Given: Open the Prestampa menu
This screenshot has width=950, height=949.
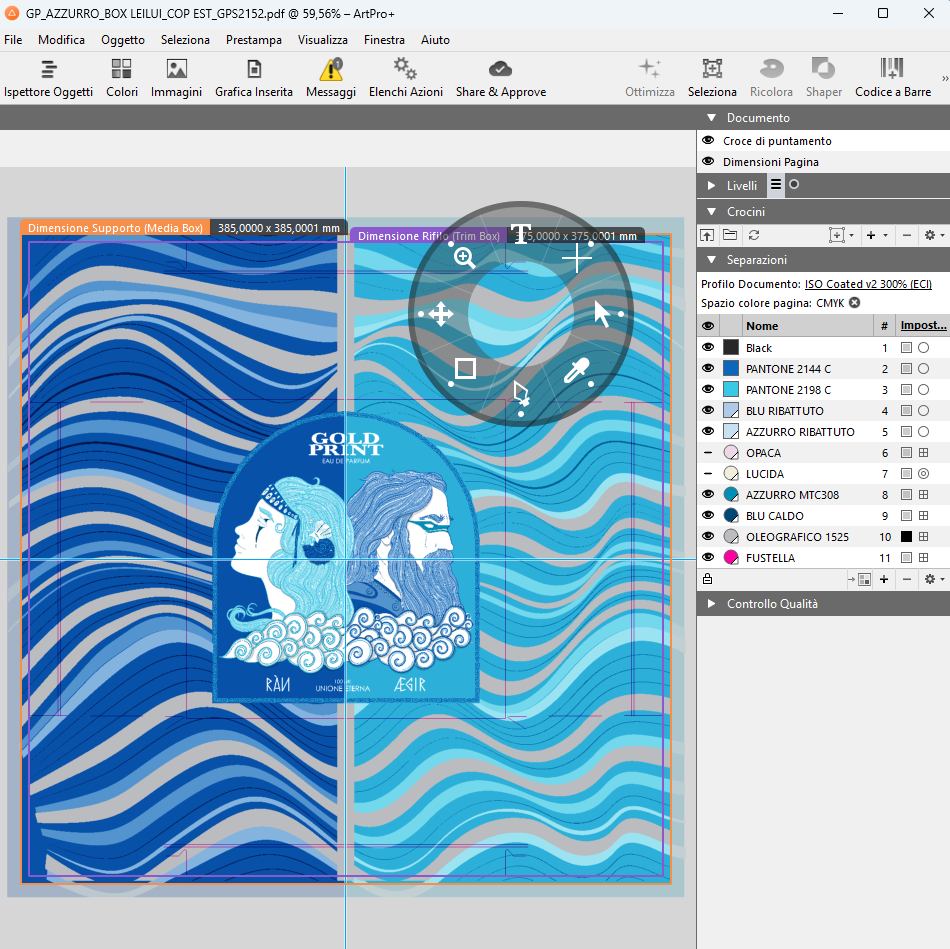Looking at the screenshot, I should click(x=254, y=40).
